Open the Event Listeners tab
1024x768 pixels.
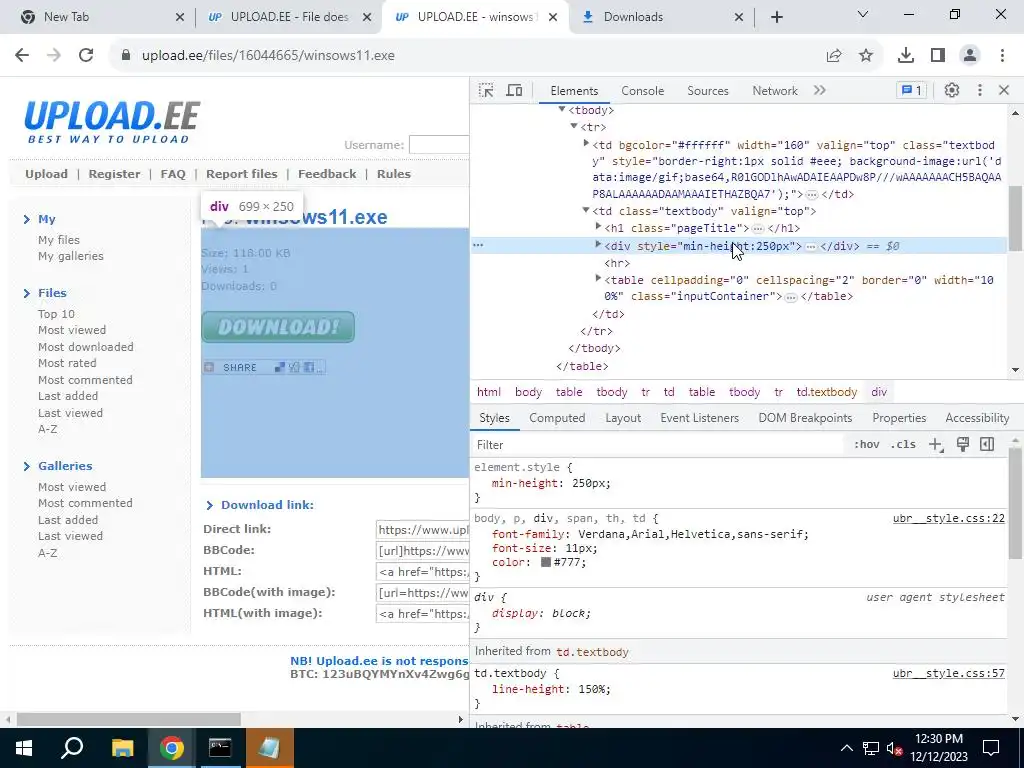699,418
